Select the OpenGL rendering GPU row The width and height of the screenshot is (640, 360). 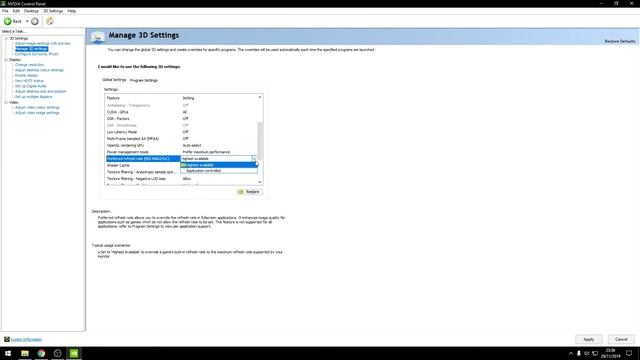(182, 145)
